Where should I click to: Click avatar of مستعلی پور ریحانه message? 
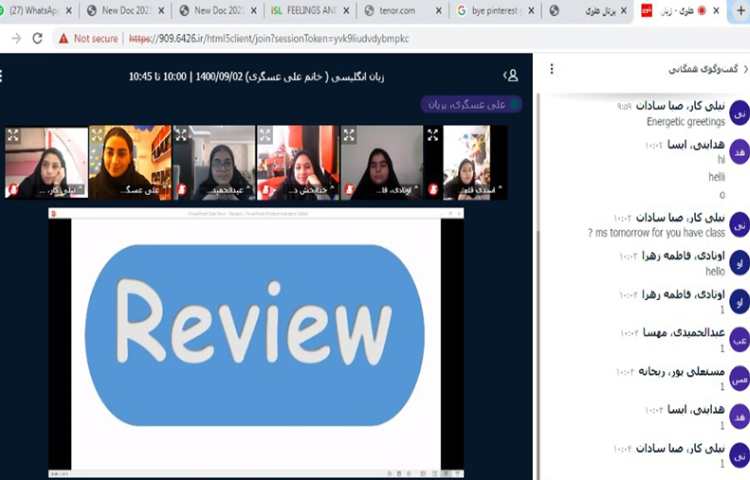point(739,379)
